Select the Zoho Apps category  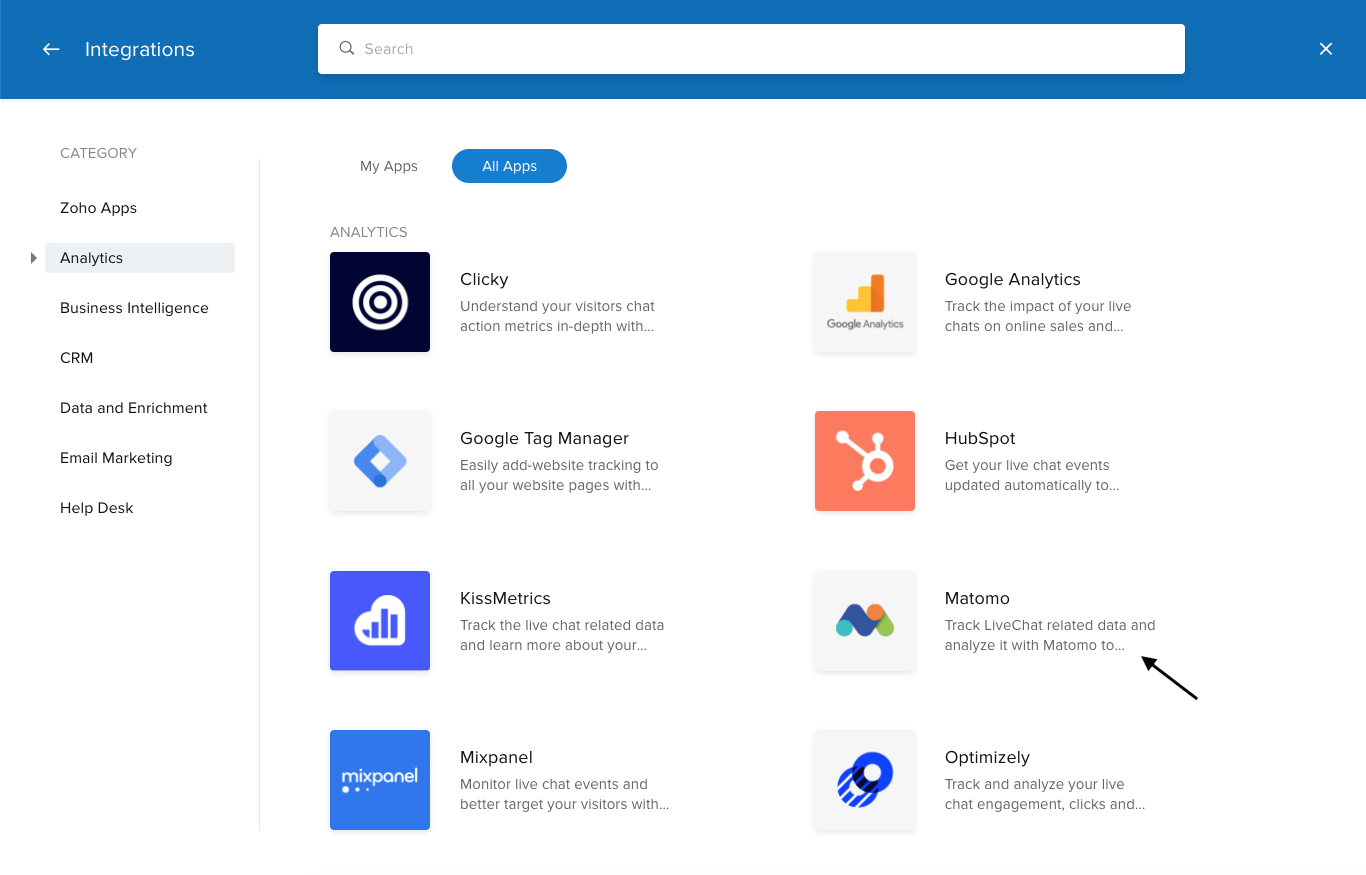click(x=98, y=208)
